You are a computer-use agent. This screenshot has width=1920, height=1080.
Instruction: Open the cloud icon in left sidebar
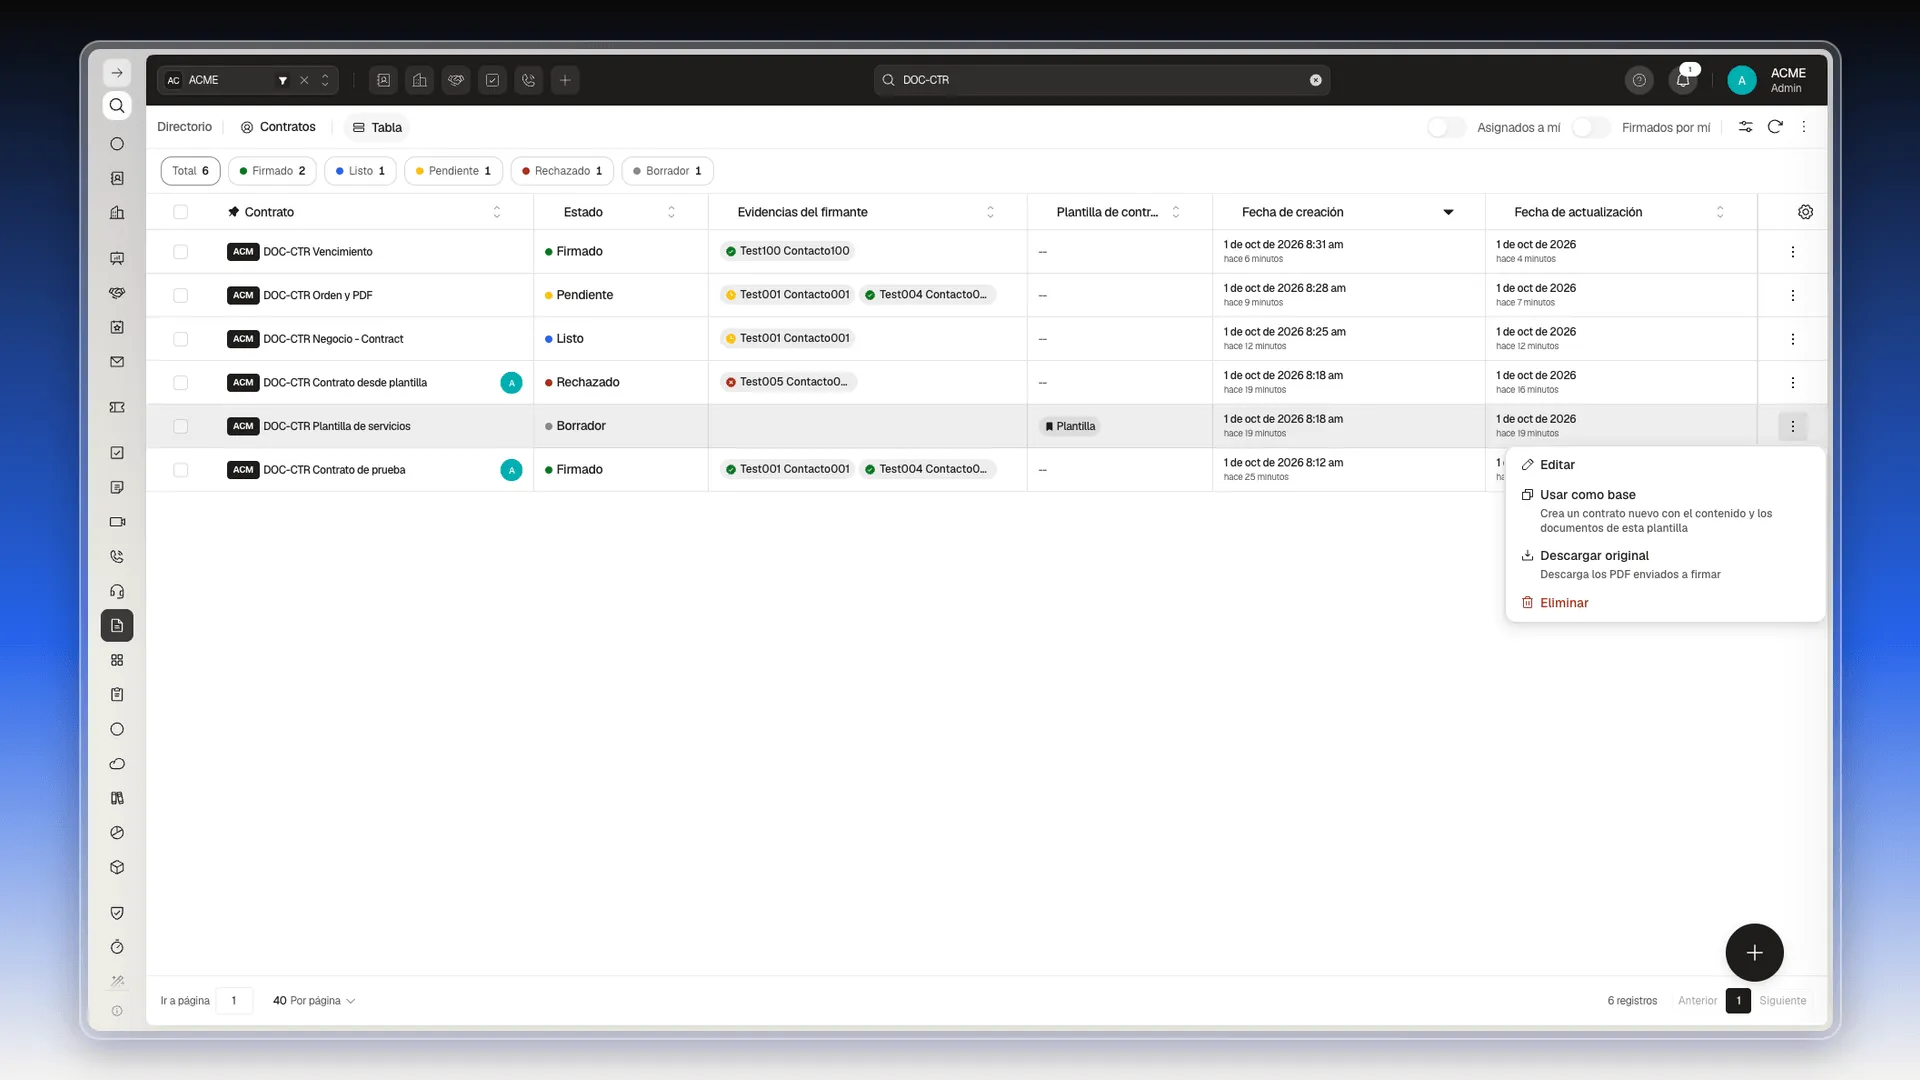click(117, 764)
